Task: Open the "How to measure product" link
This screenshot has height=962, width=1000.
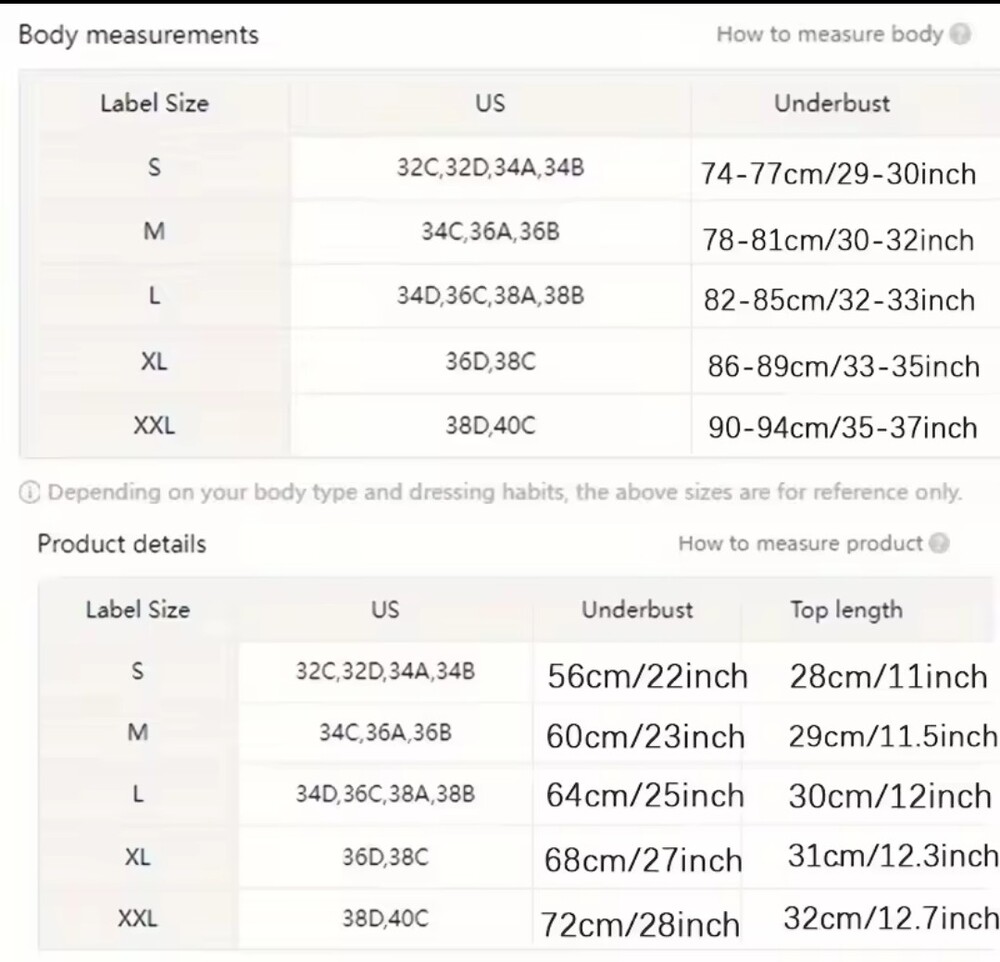Action: (x=799, y=544)
